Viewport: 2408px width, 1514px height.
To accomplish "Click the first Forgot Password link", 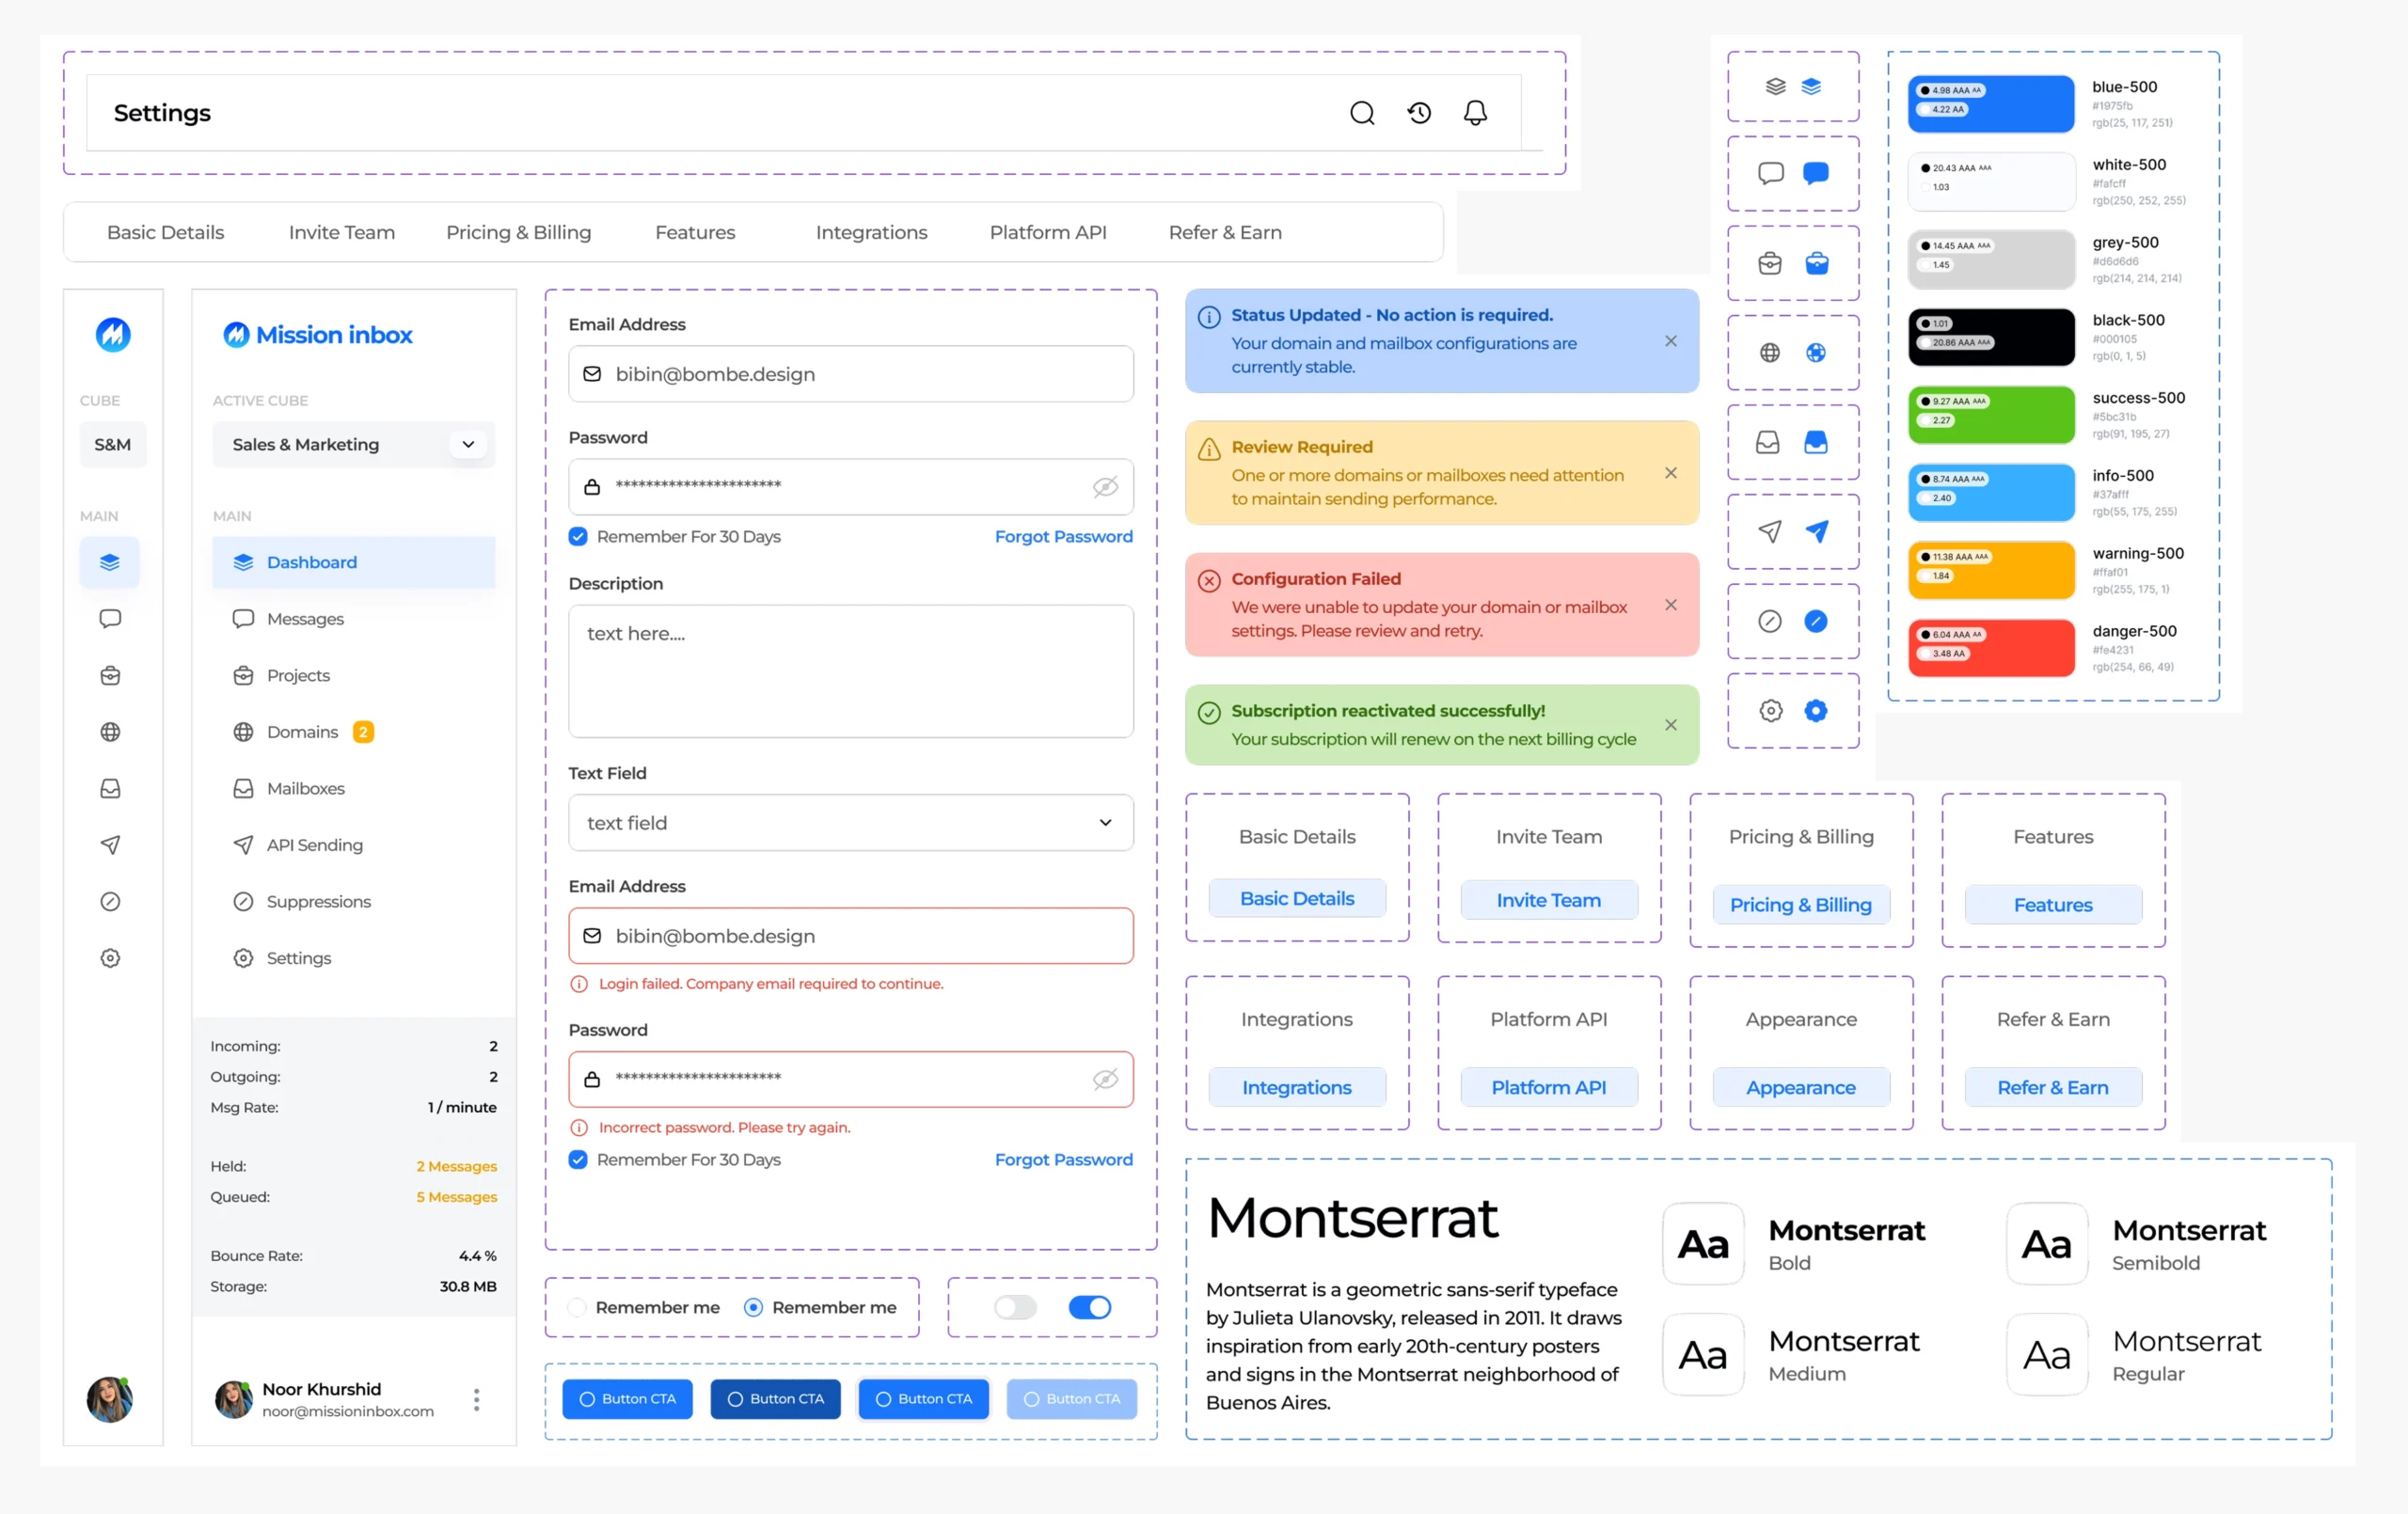I will click(x=1063, y=537).
